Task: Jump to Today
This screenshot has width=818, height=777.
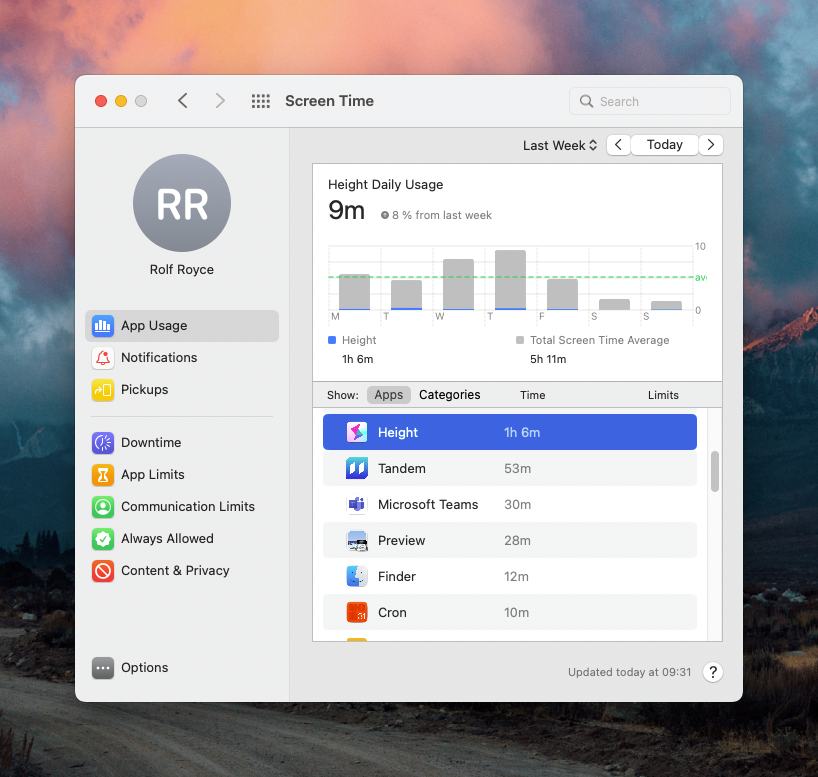Action: tap(665, 145)
